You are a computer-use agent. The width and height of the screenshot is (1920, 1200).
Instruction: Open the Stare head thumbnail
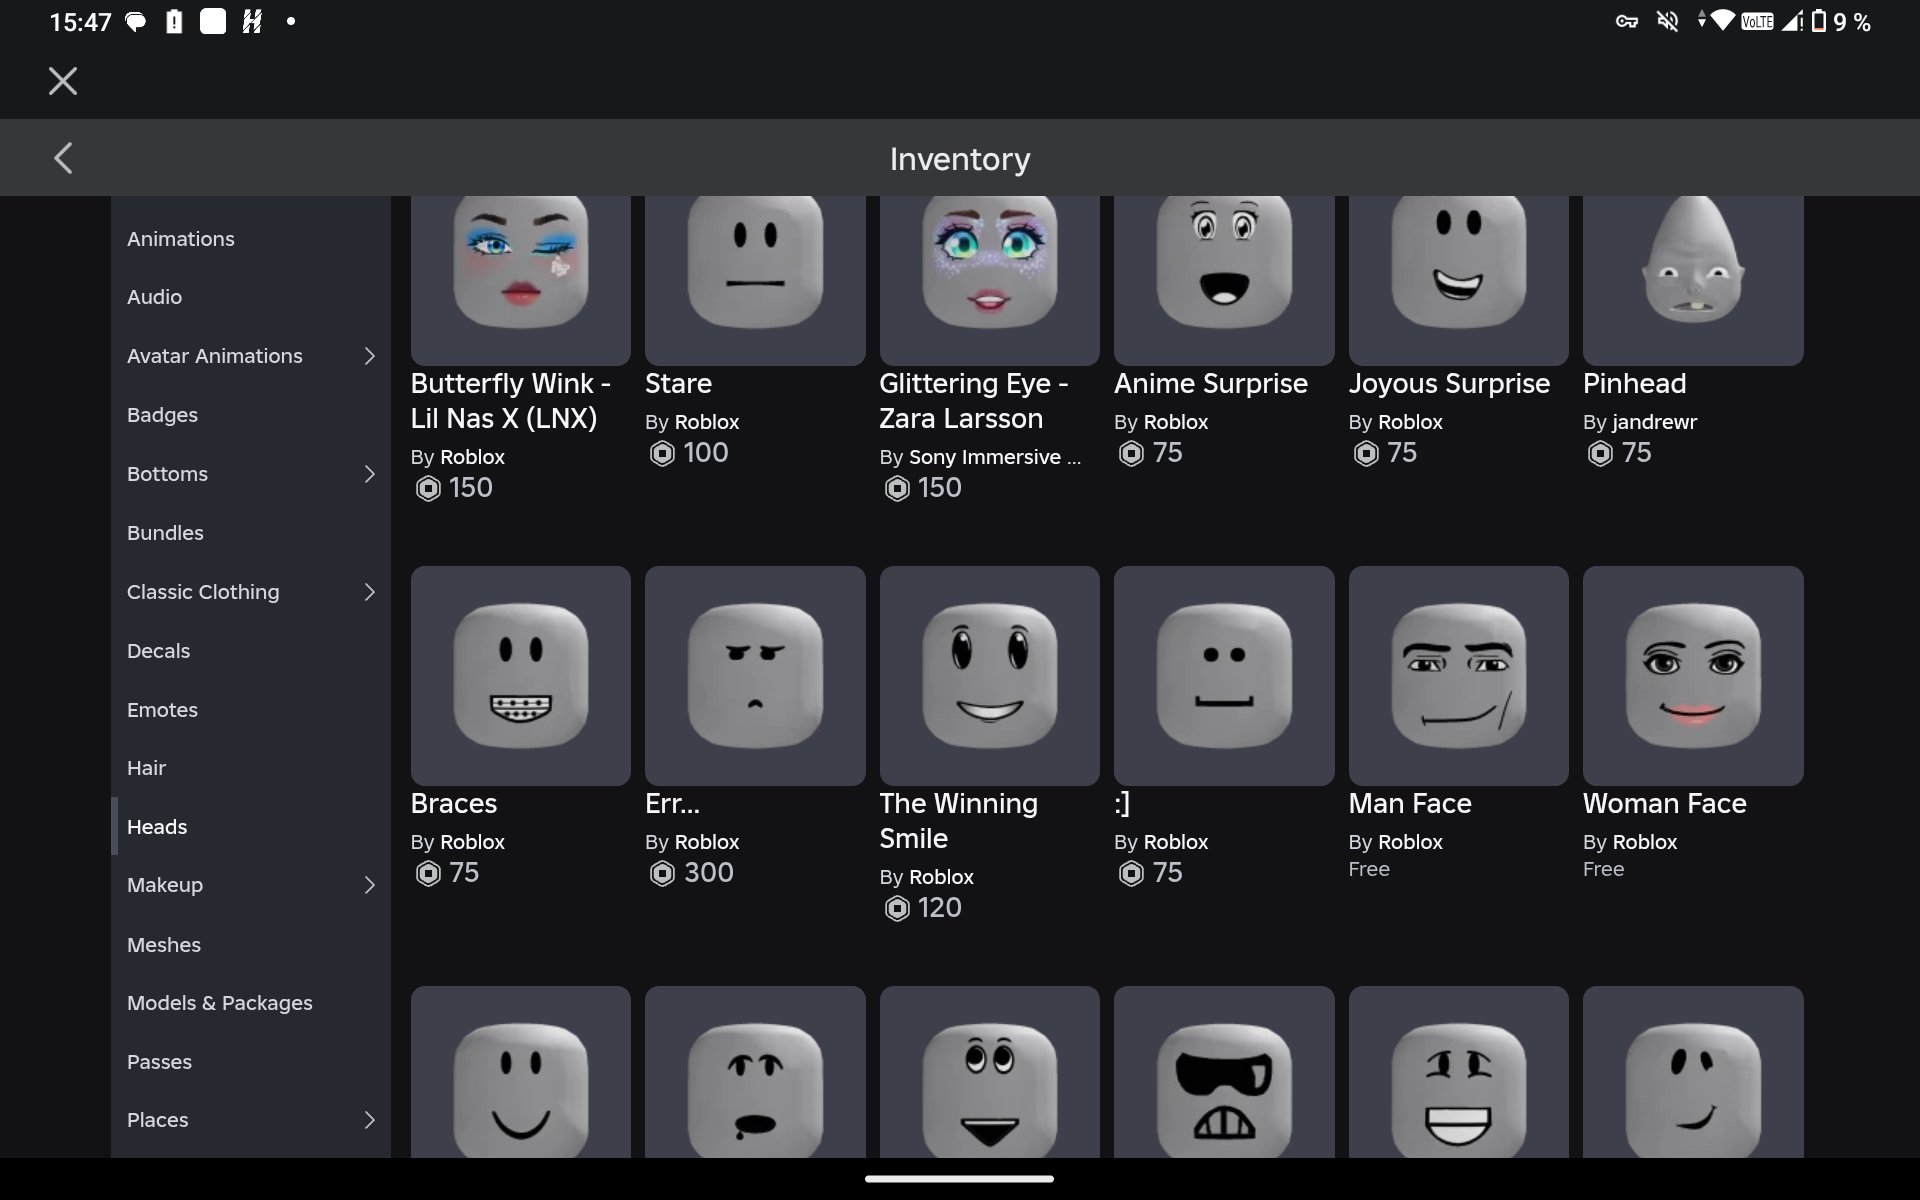[755, 280]
